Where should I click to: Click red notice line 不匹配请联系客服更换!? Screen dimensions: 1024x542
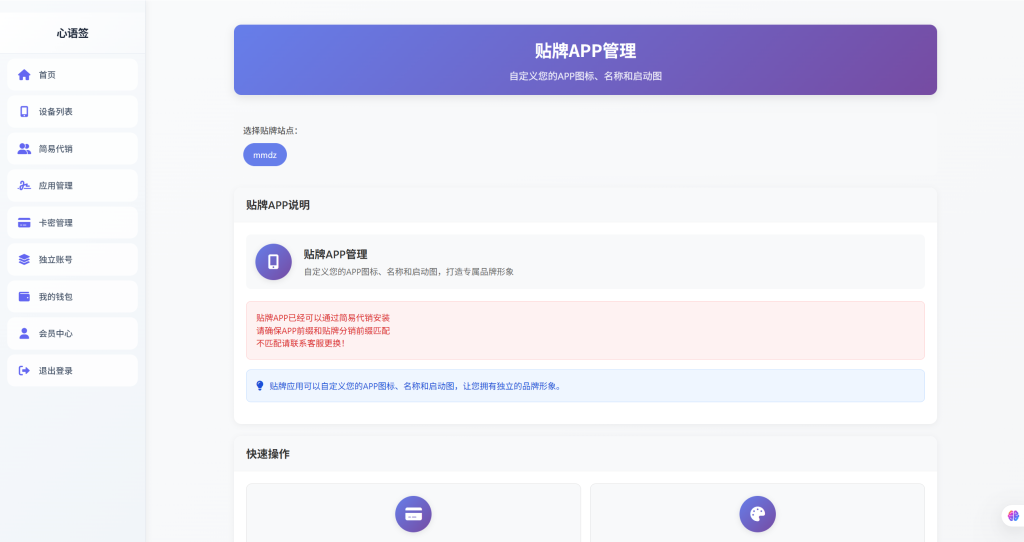coord(300,343)
